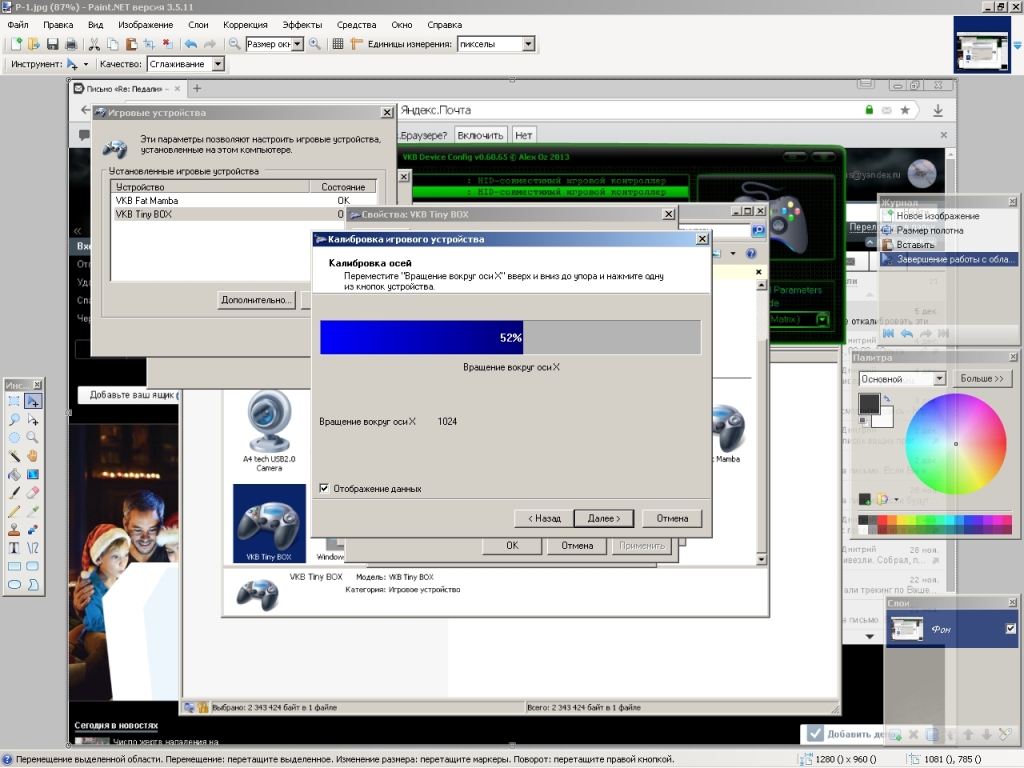Save the image using the floppy disk icon

[x=53, y=44]
